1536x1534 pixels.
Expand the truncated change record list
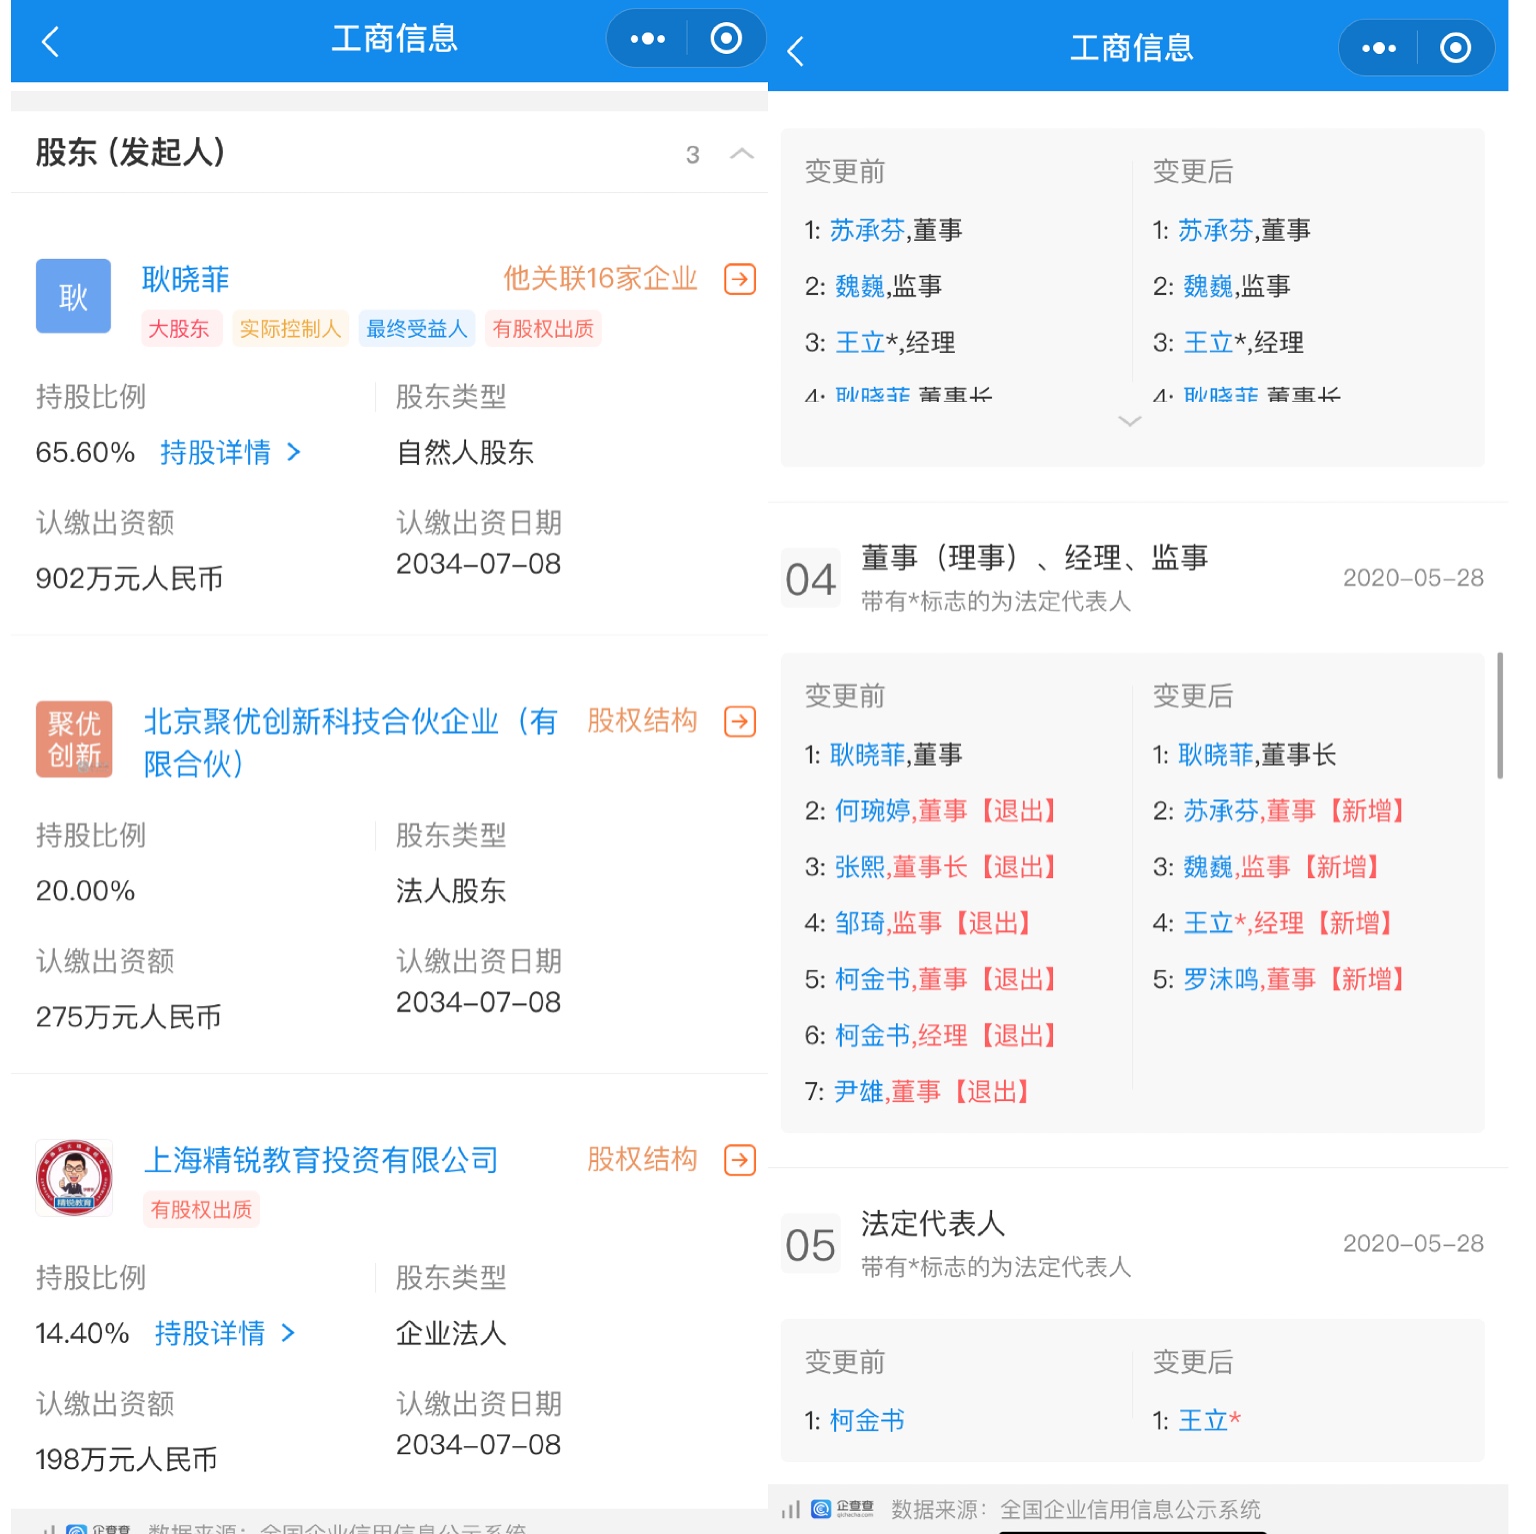tap(1129, 422)
